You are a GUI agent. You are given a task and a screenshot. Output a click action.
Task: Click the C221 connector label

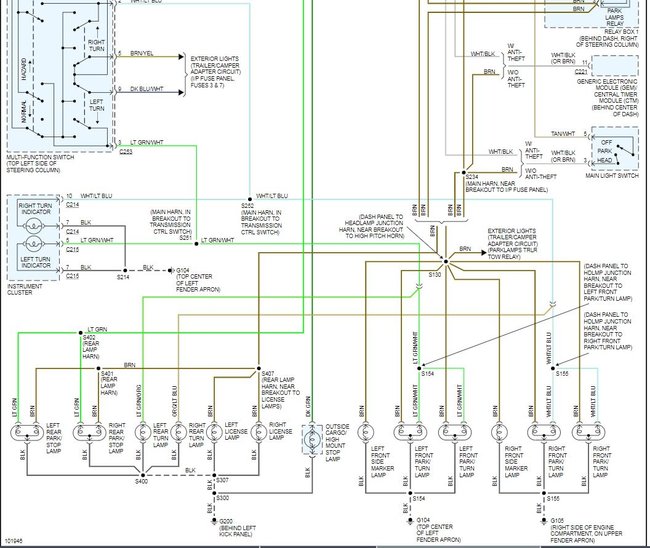pyautogui.click(x=581, y=72)
